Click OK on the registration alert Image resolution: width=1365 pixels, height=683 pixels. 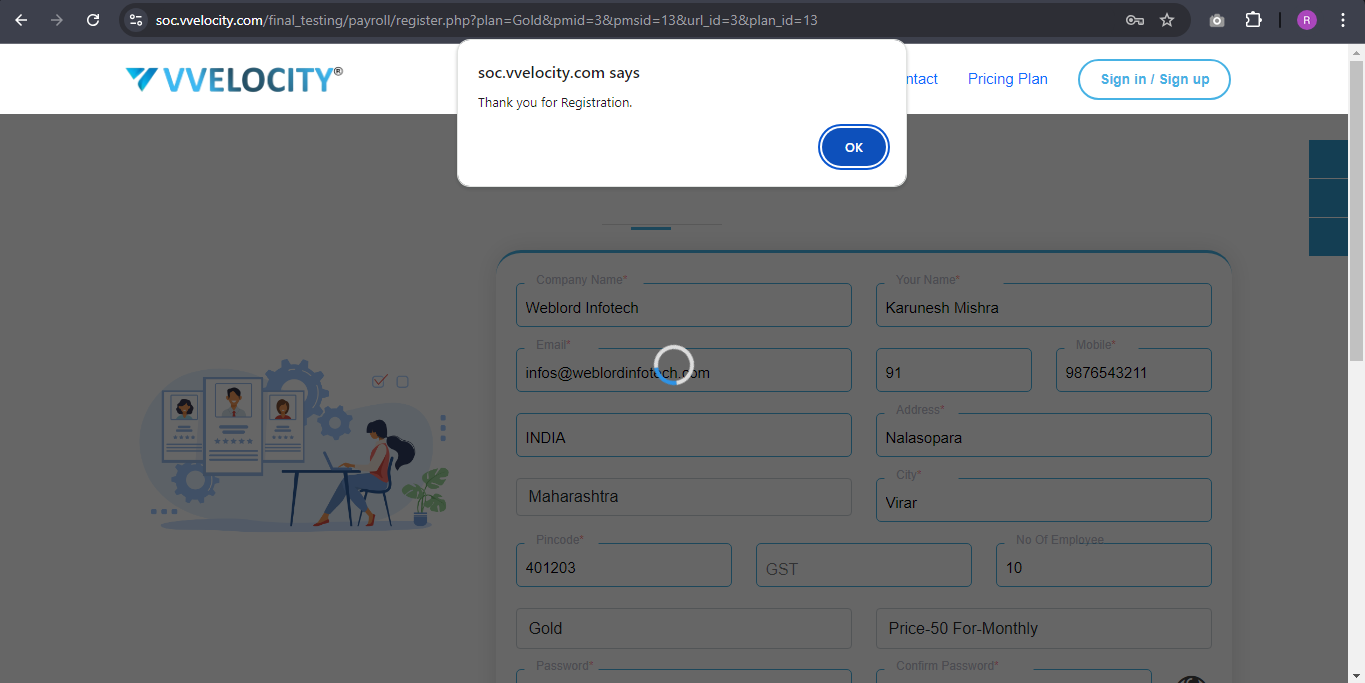click(853, 147)
